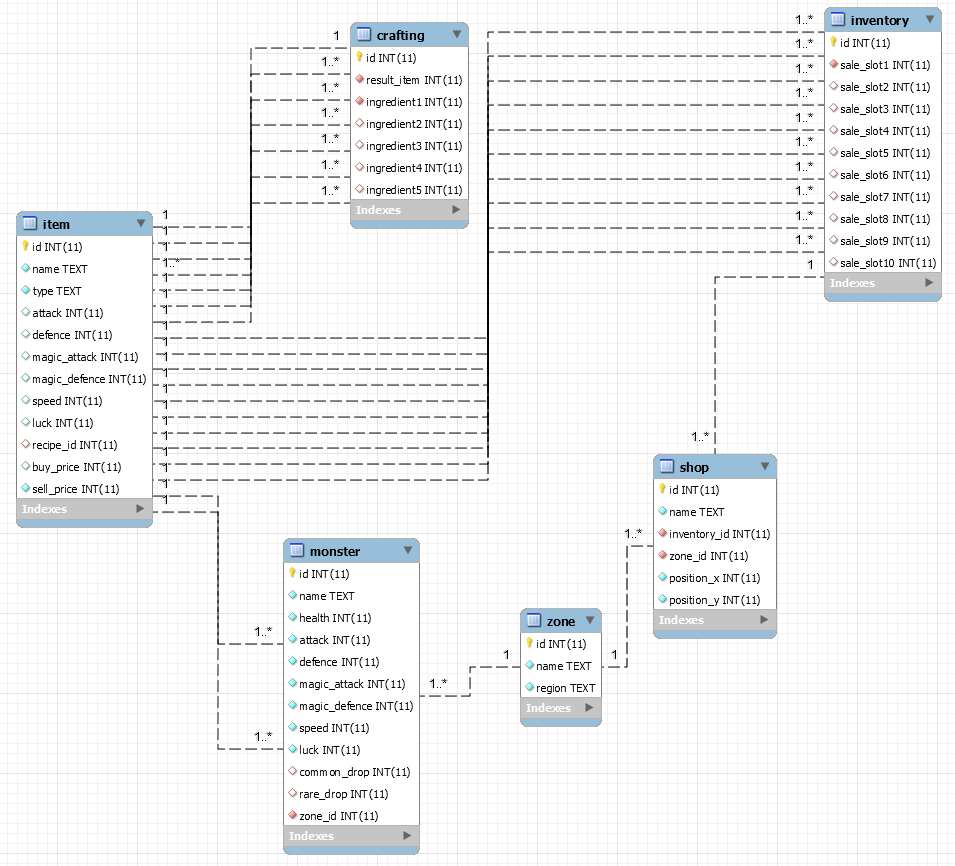Select inventory_id column in shop table
Viewport: 955px width, 866px height.
tap(719, 534)
